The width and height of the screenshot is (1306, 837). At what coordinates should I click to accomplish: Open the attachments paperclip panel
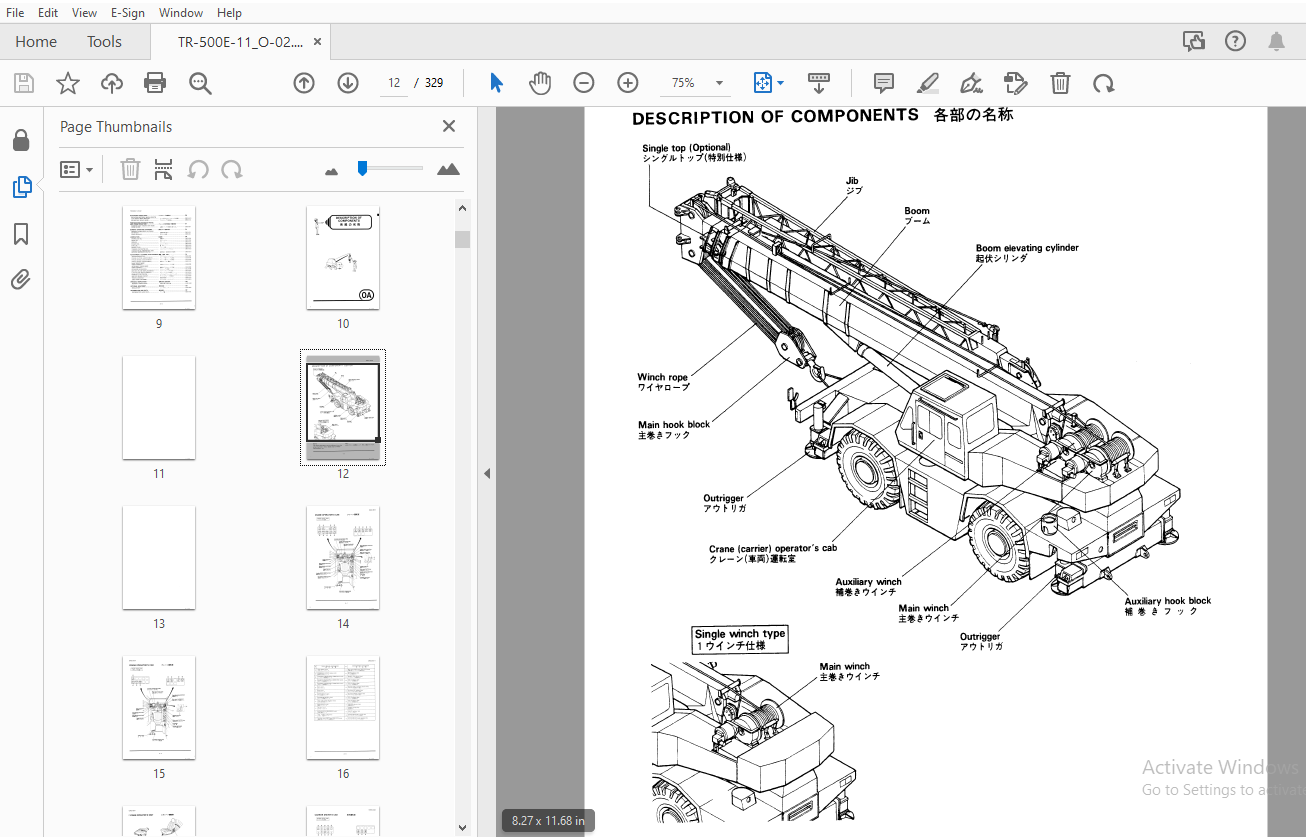[21, 280]
